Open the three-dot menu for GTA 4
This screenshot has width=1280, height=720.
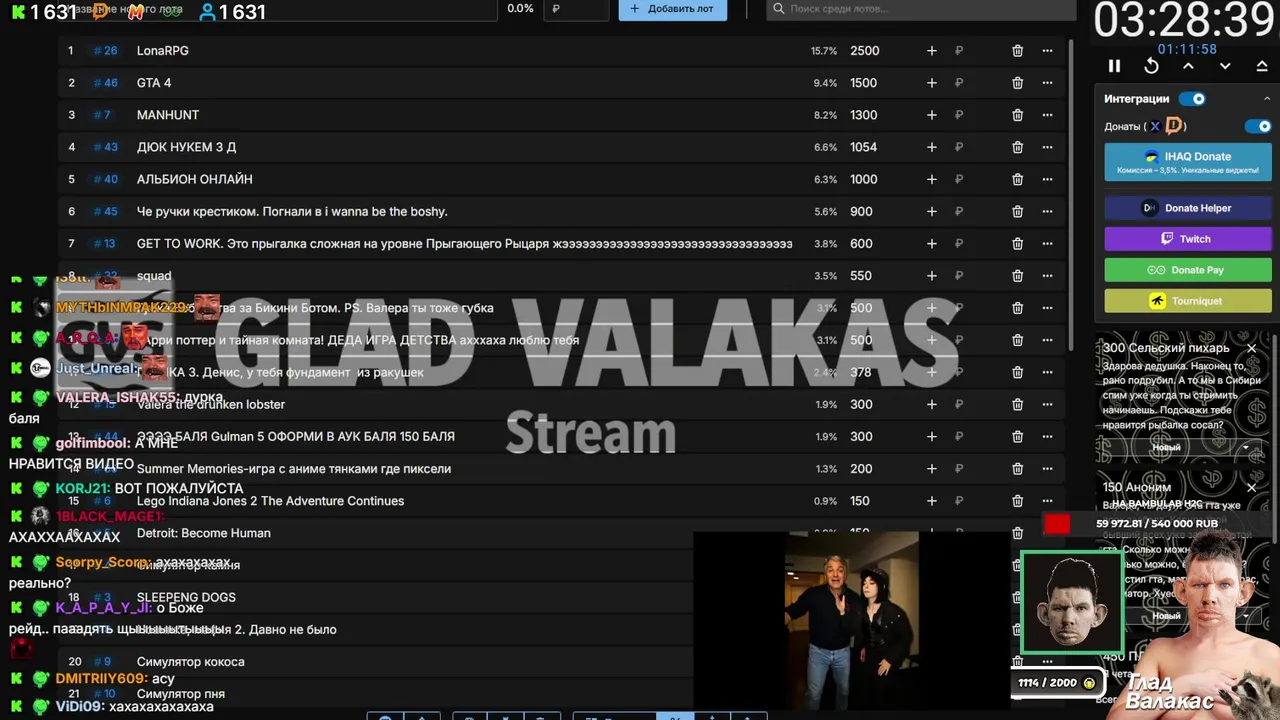[1047, 83]
